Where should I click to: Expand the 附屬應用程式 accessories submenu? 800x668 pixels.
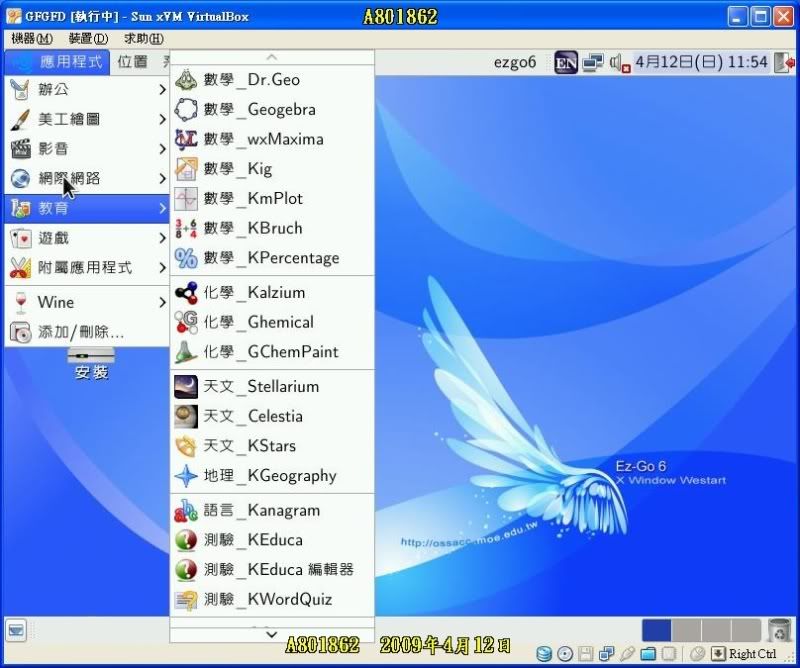pyautogui.click(x=87, y=267)
